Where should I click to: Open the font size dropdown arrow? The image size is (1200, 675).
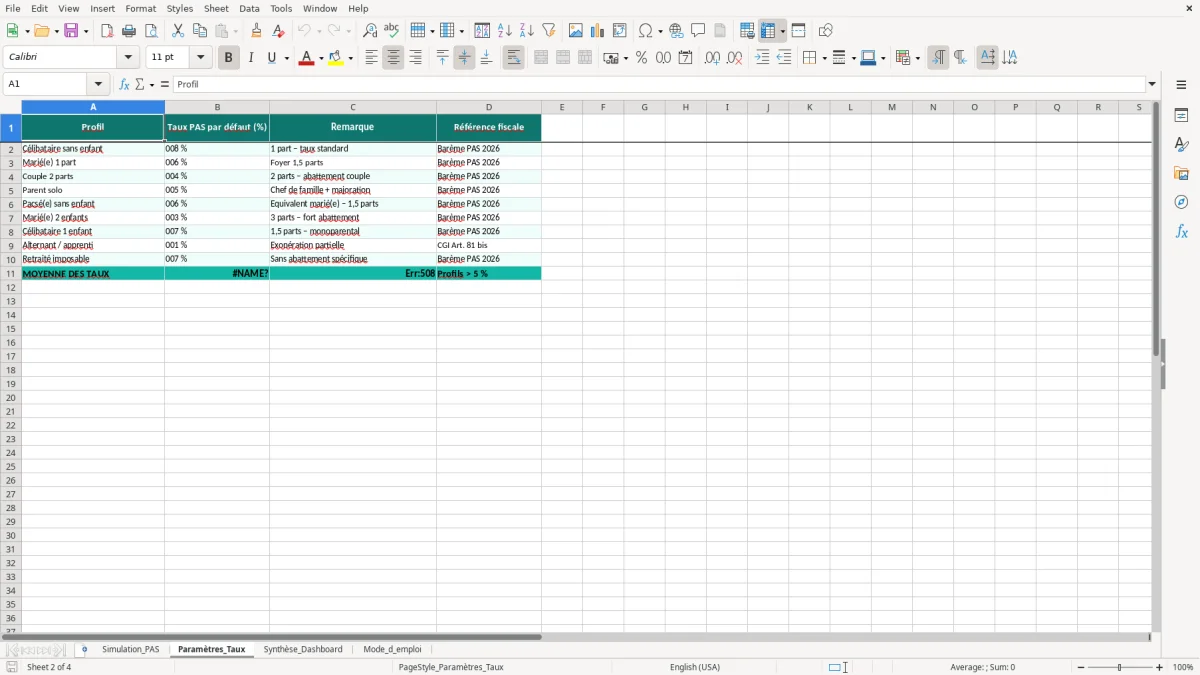tap(201, 58)
